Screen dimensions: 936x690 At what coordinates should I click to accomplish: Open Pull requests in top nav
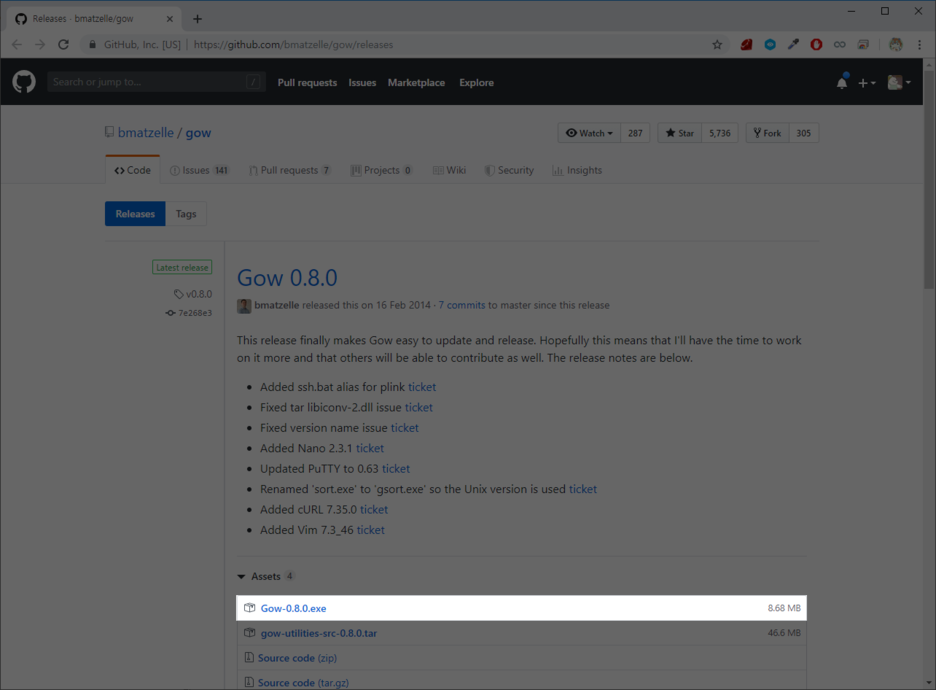coord(307,83)
